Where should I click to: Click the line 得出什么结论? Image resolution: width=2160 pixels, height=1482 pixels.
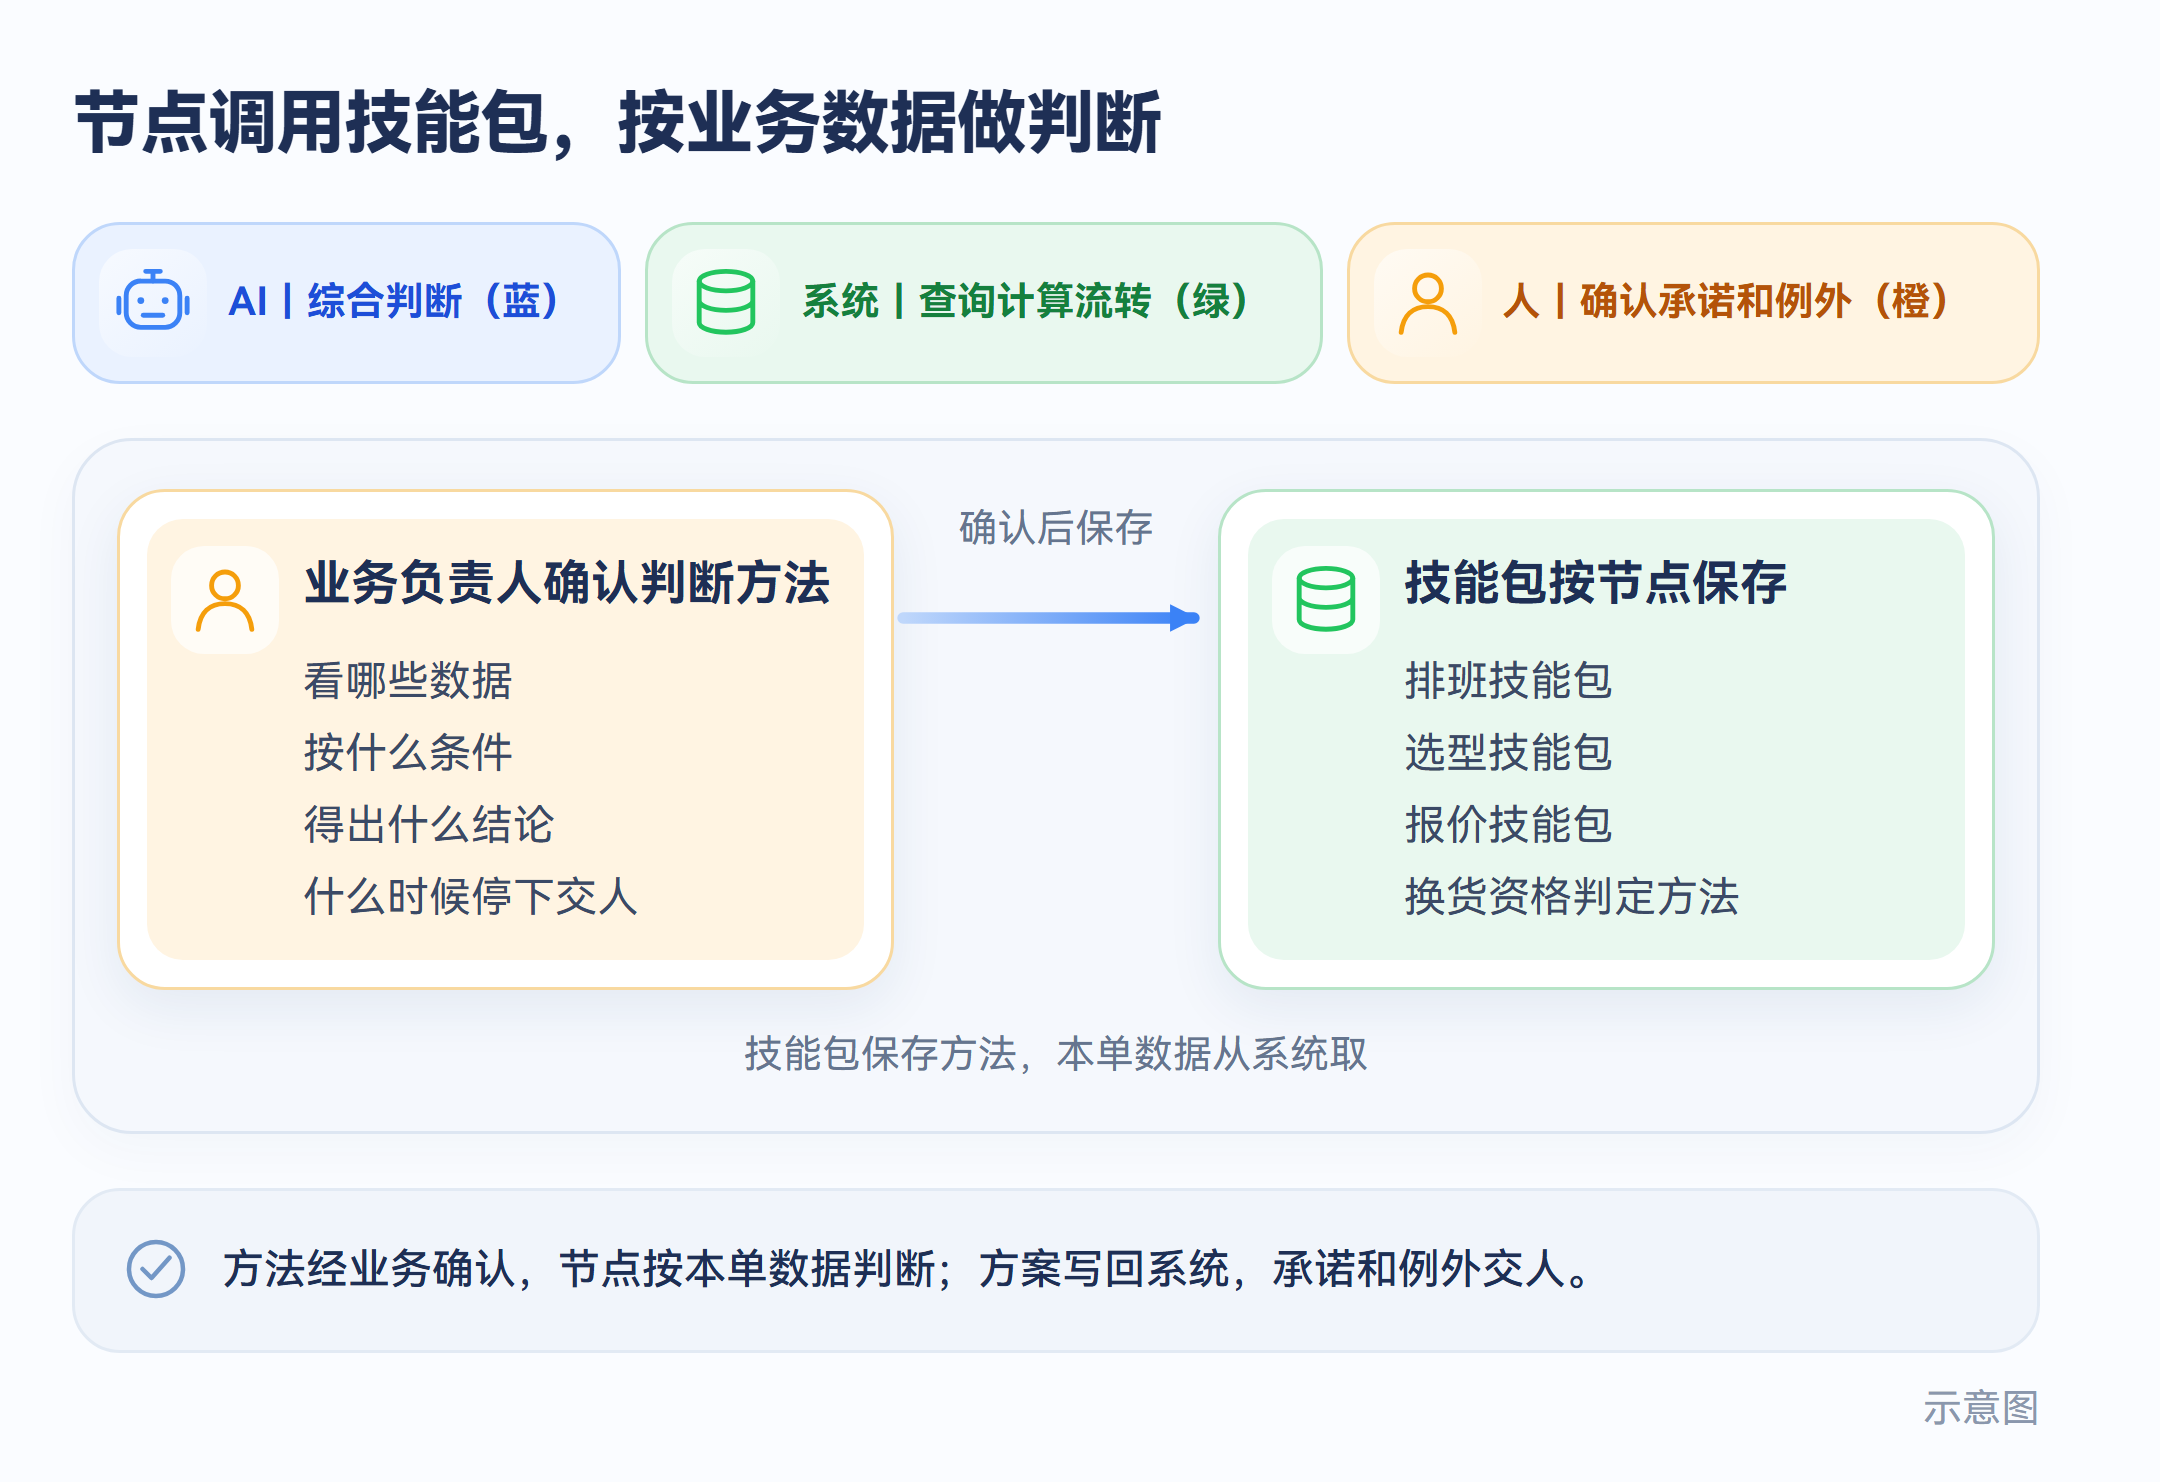pos(429,825)
